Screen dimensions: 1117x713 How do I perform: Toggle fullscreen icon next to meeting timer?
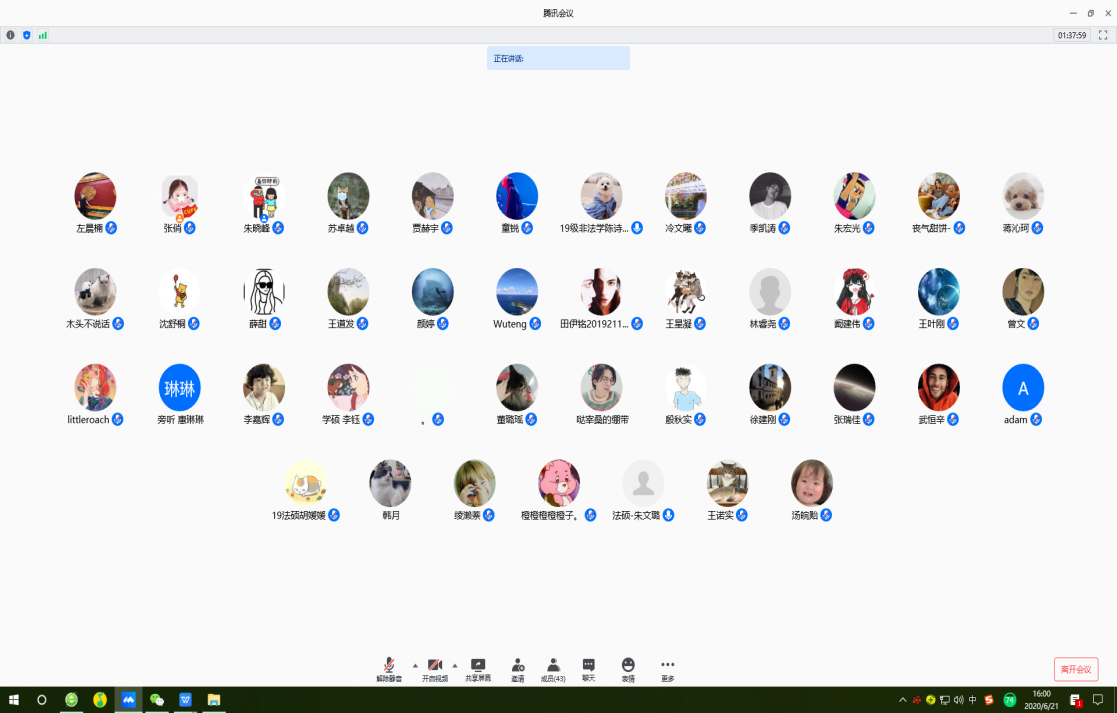1103,35
